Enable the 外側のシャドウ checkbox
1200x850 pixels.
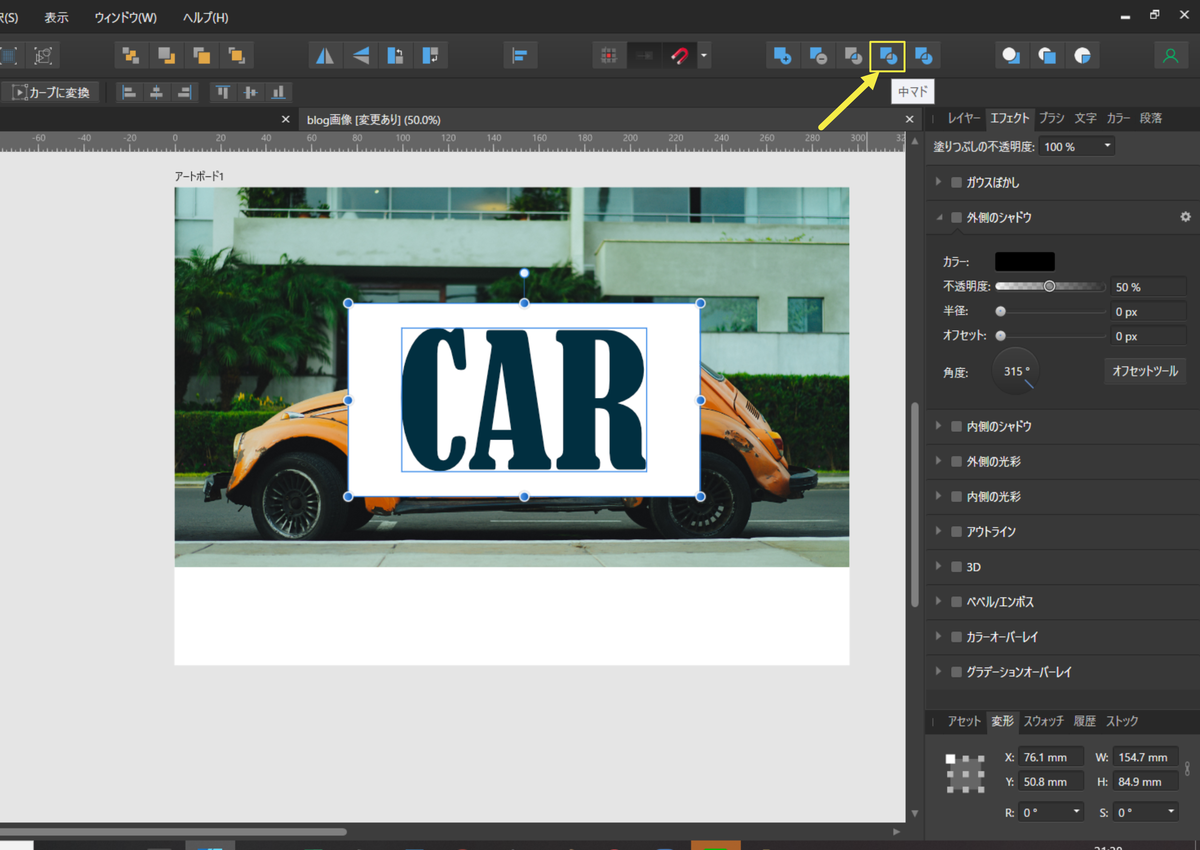pos(957,217)
